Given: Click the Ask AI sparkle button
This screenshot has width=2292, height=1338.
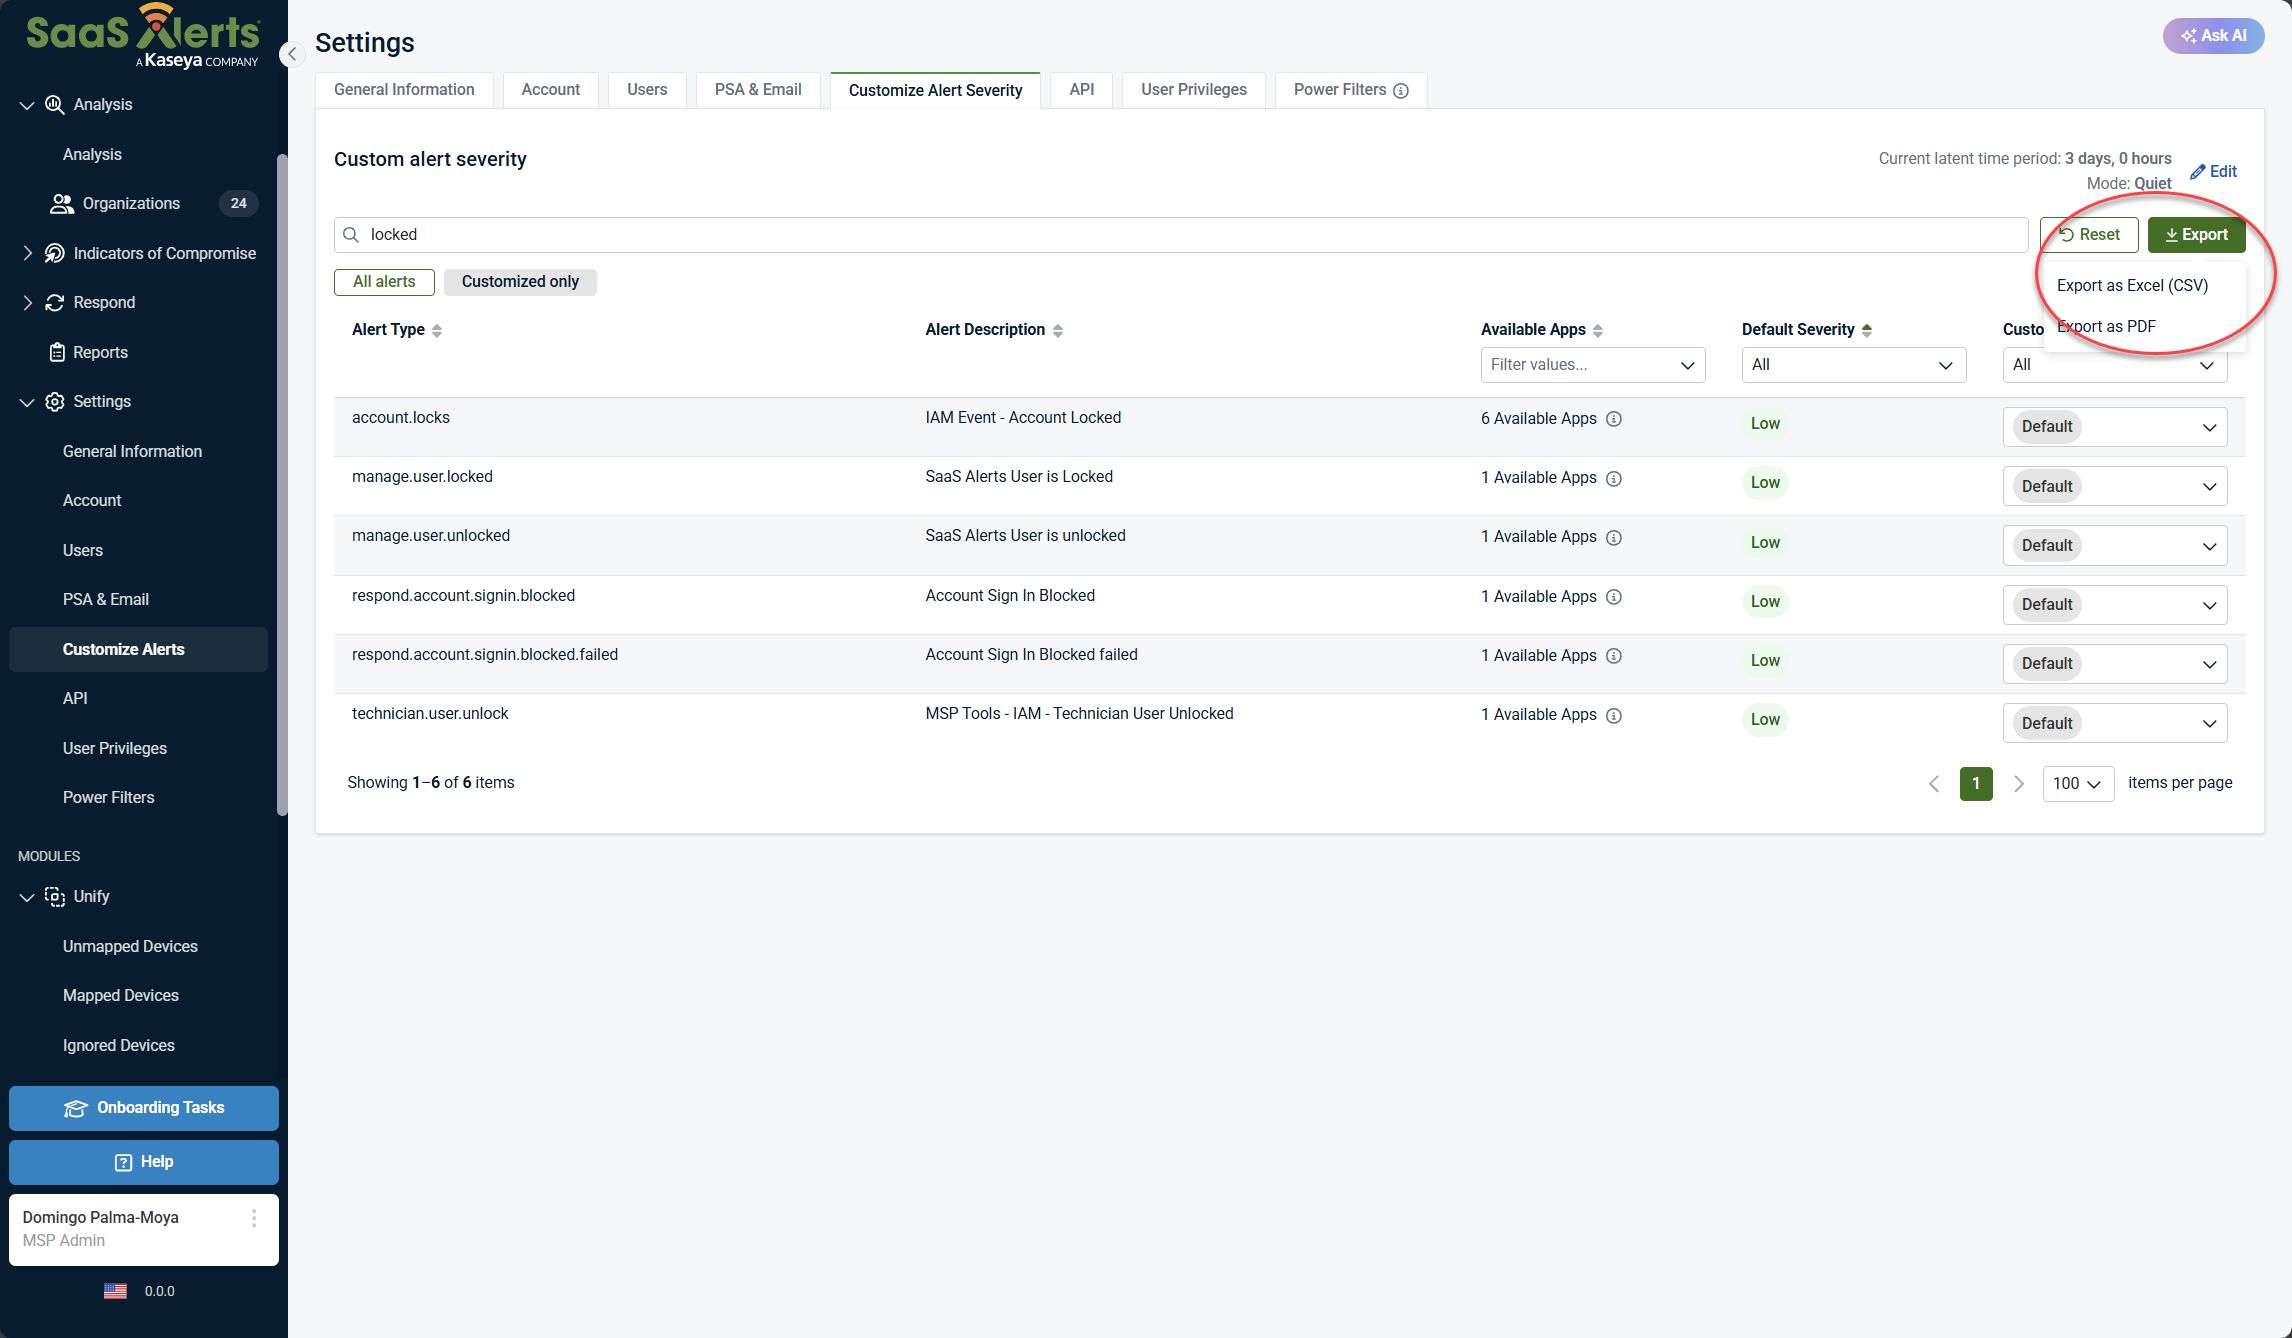Looking at the screenshot, I should click(x=2213, y=36).
